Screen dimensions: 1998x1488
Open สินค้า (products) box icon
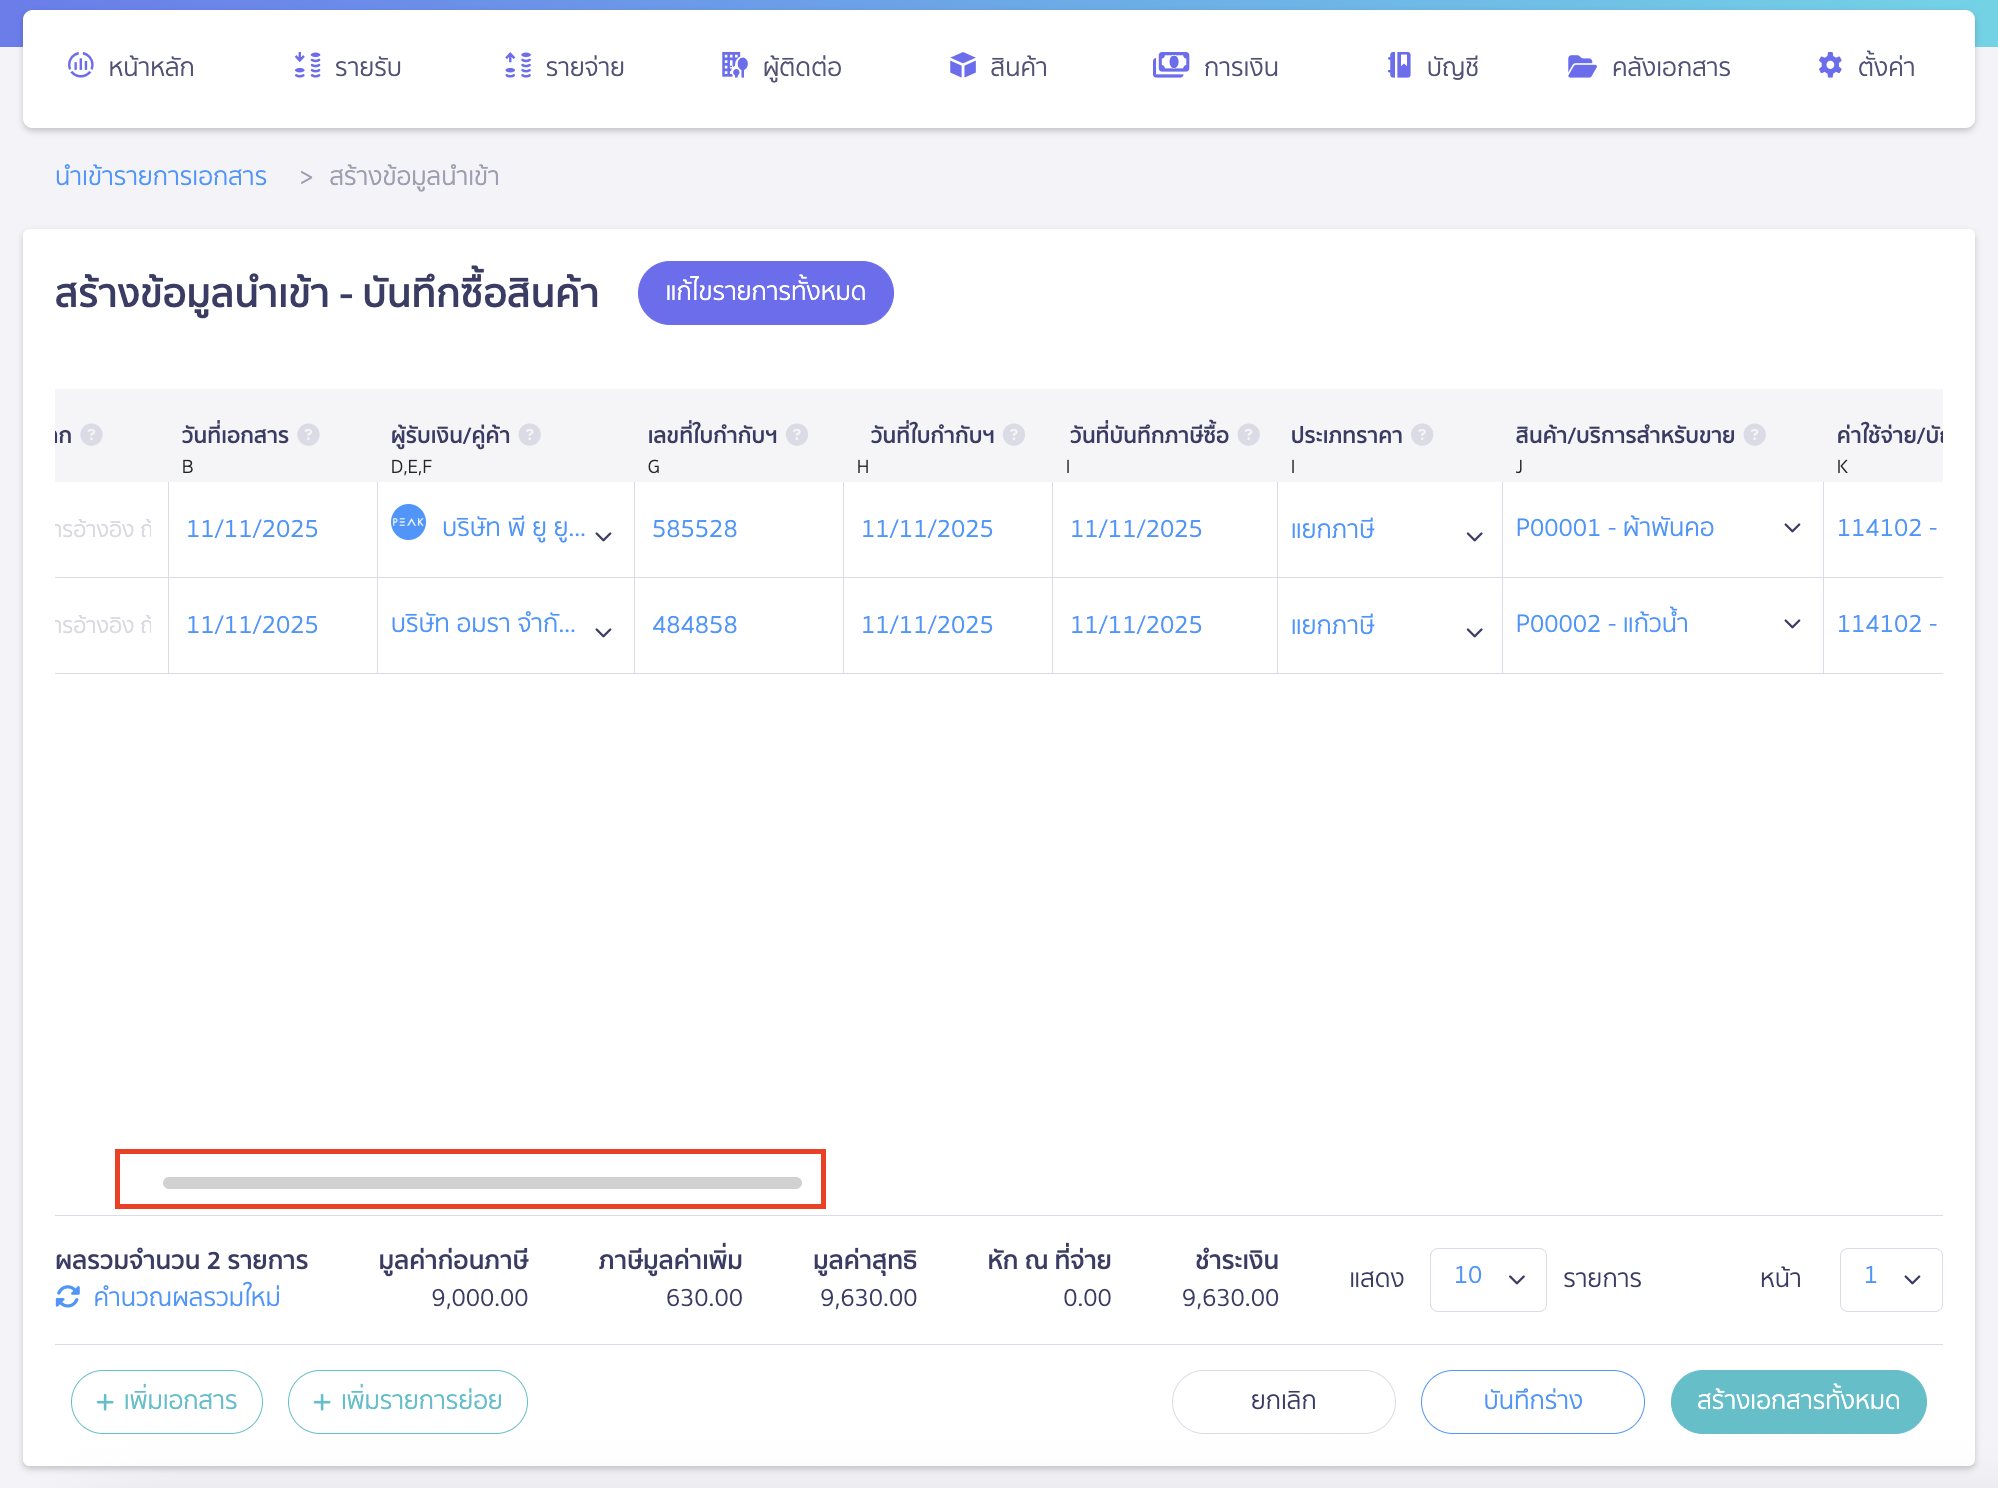(962, 66)
